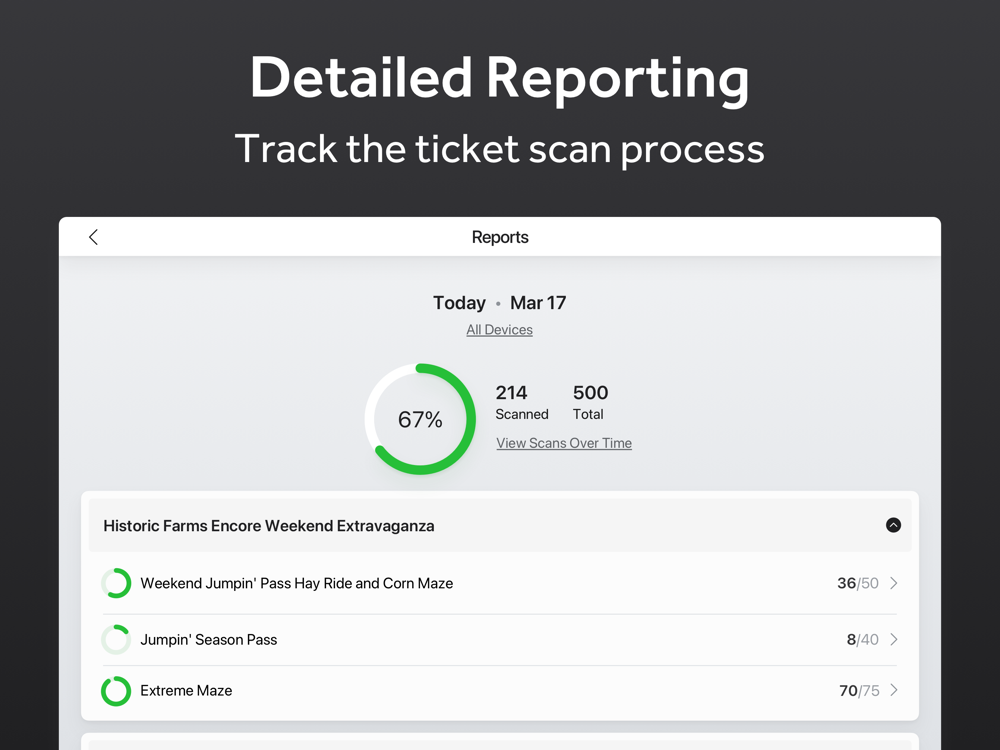Select the 'Jumpin' Season Pass' row text

coord(209,640)
